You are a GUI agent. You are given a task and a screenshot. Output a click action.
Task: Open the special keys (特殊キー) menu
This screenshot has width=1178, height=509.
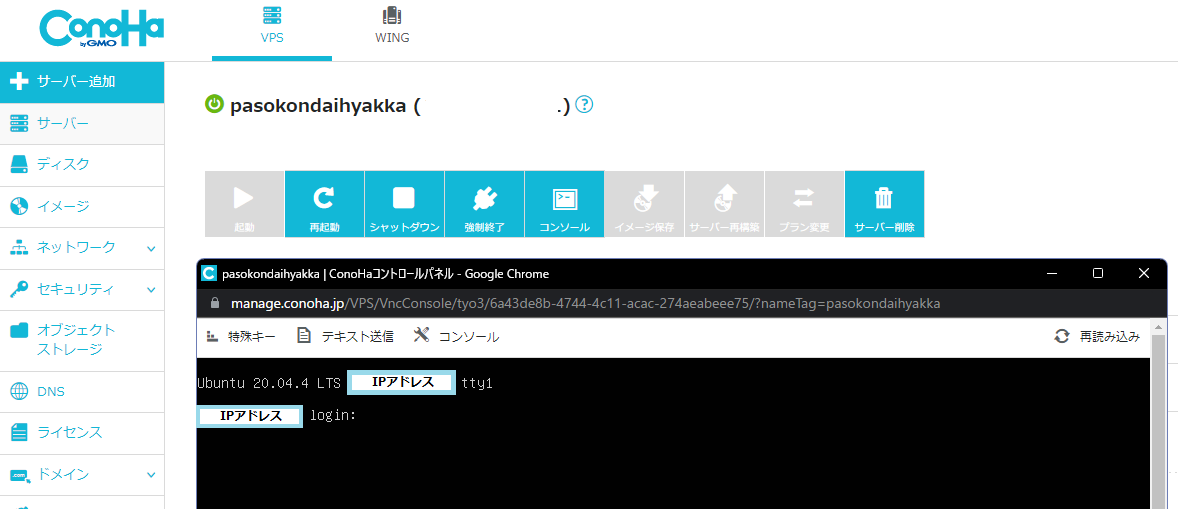click(x=240, y=337)
